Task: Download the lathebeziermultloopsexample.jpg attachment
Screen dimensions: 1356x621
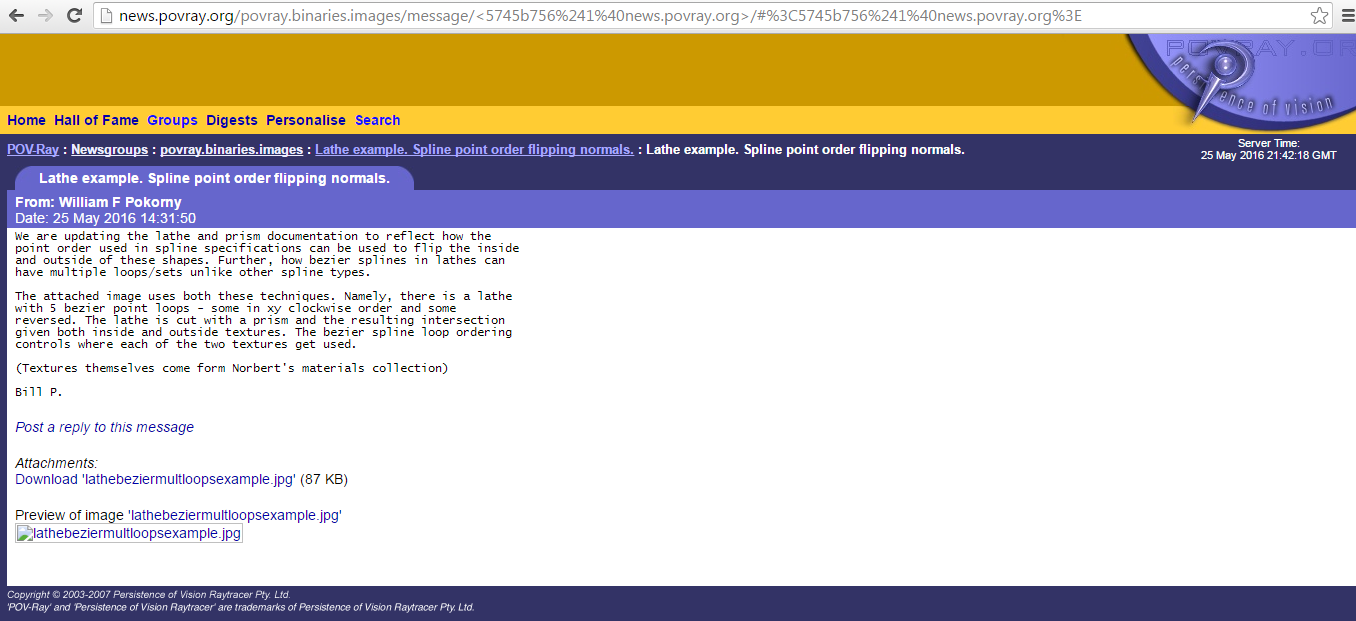Action: tap(155, 479)
